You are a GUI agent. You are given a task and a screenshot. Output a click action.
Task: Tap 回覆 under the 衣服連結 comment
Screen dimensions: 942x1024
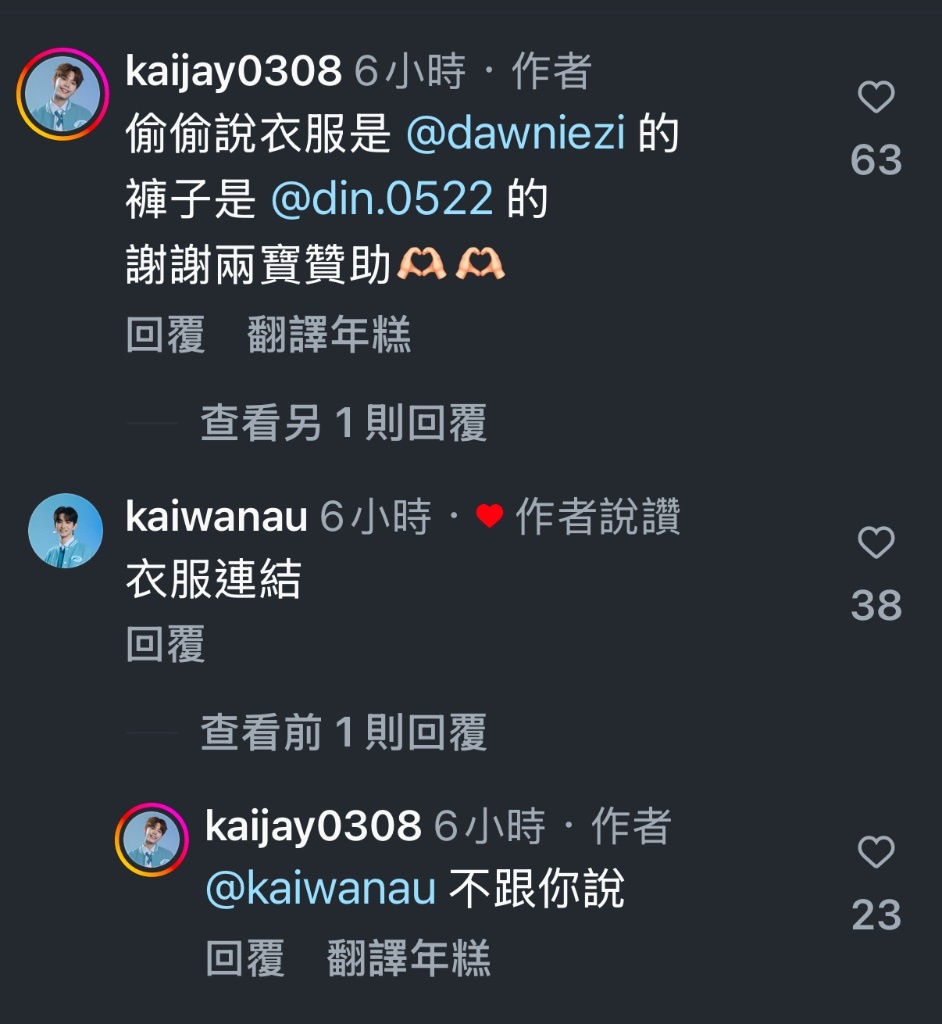click(166, 644)
